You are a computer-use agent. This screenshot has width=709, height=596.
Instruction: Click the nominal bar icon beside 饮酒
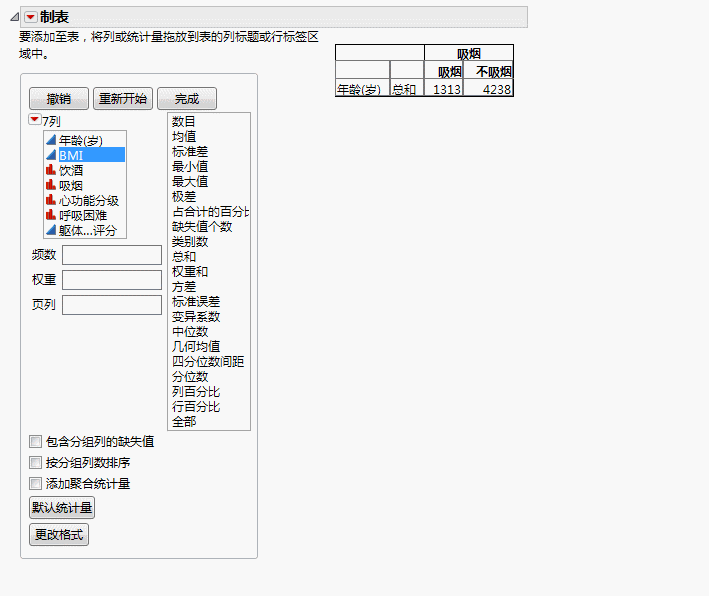pyautogui.click(x=51, y=170)
